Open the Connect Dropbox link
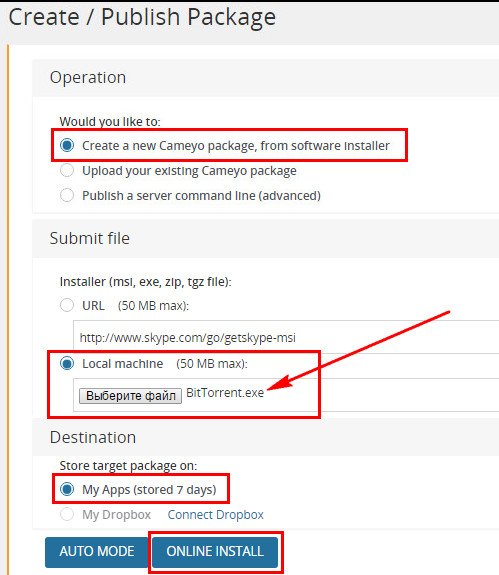The width and height of the screenshot is (499, 575). pos(216,514)
